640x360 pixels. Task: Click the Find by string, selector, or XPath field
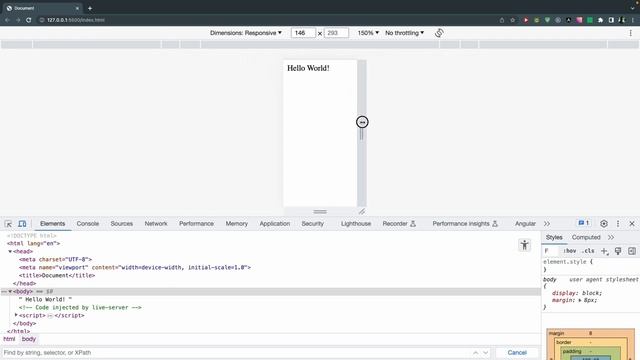pos(237,353)
